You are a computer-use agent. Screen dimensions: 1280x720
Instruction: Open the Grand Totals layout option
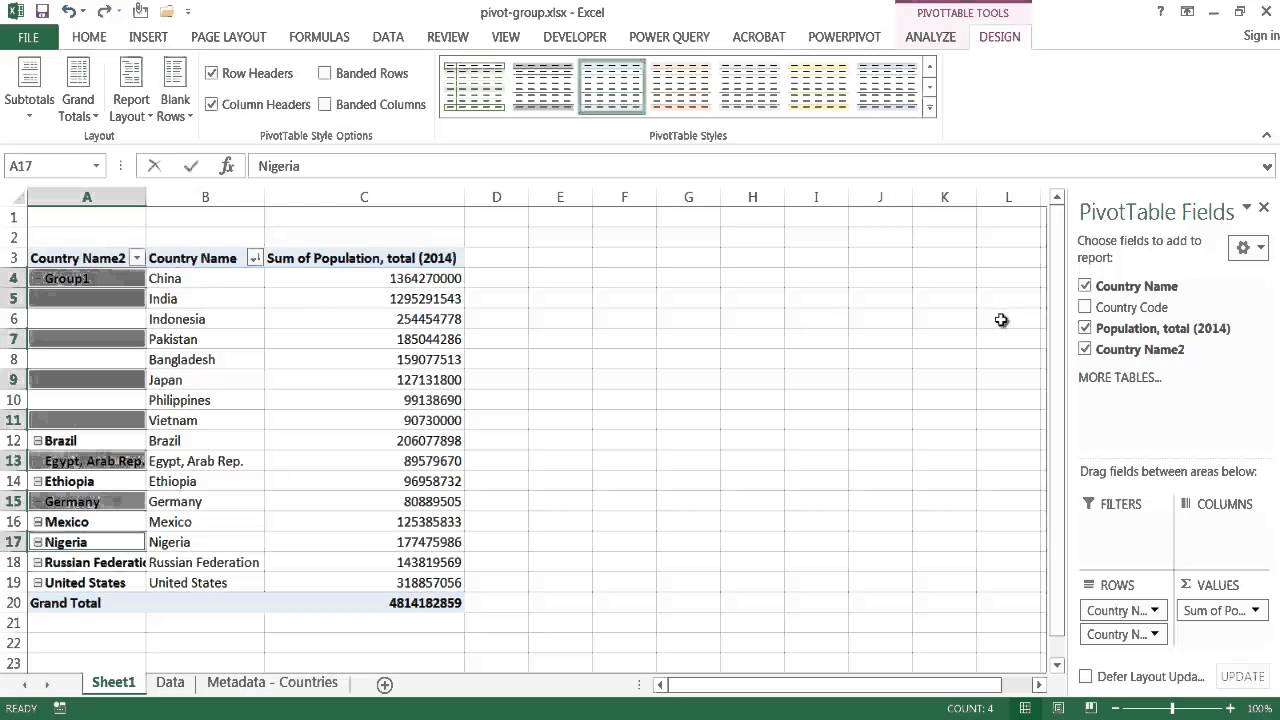78,90
